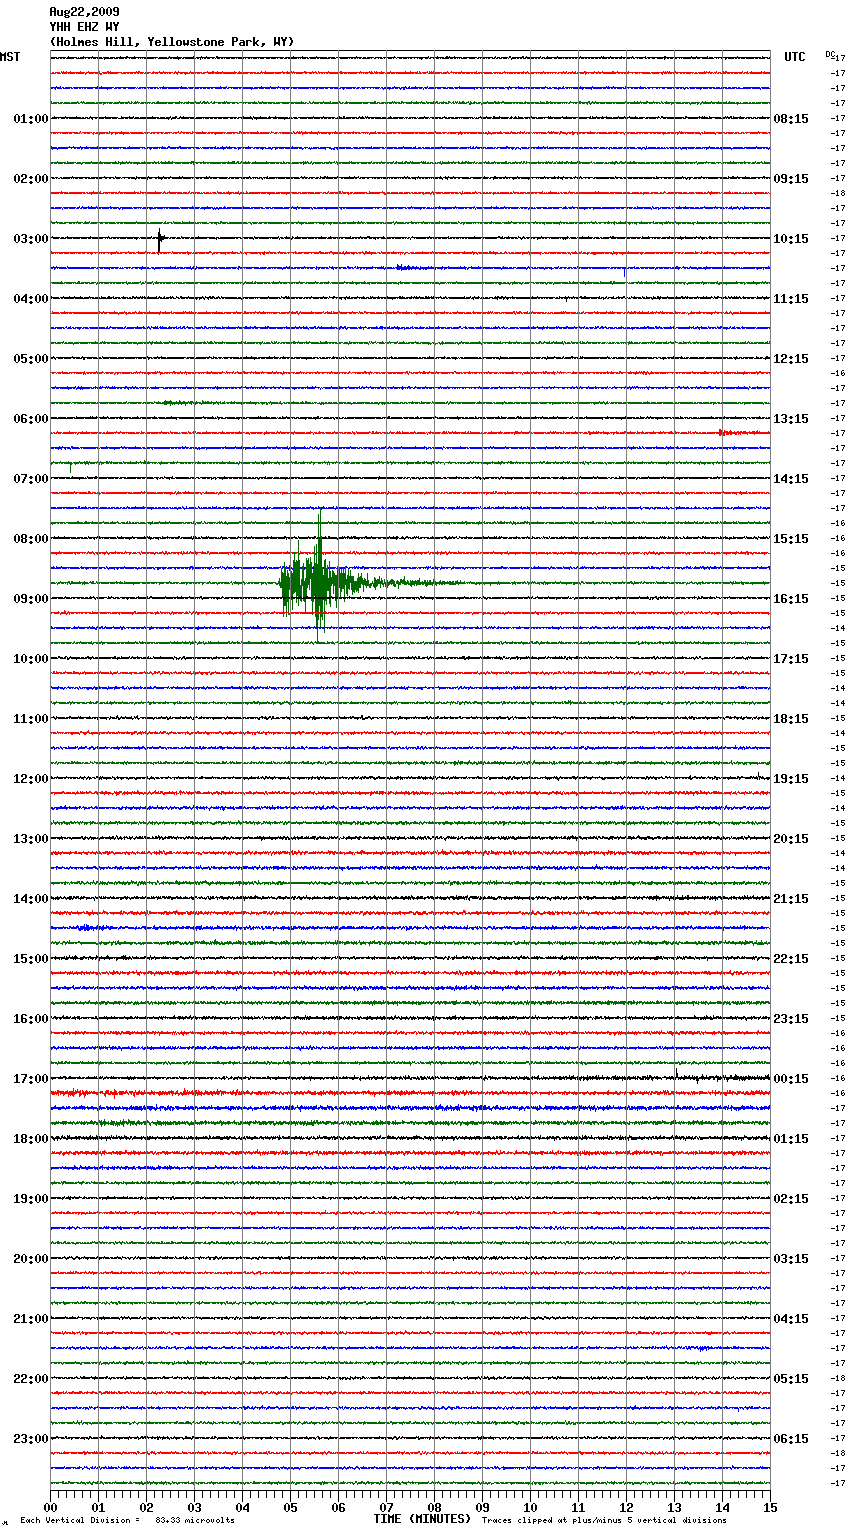Select the 23:00 MST time label
Image resolution: width=850 pixels, height=1534 pixels.
pyautogui.click(x=31, y=1439)
